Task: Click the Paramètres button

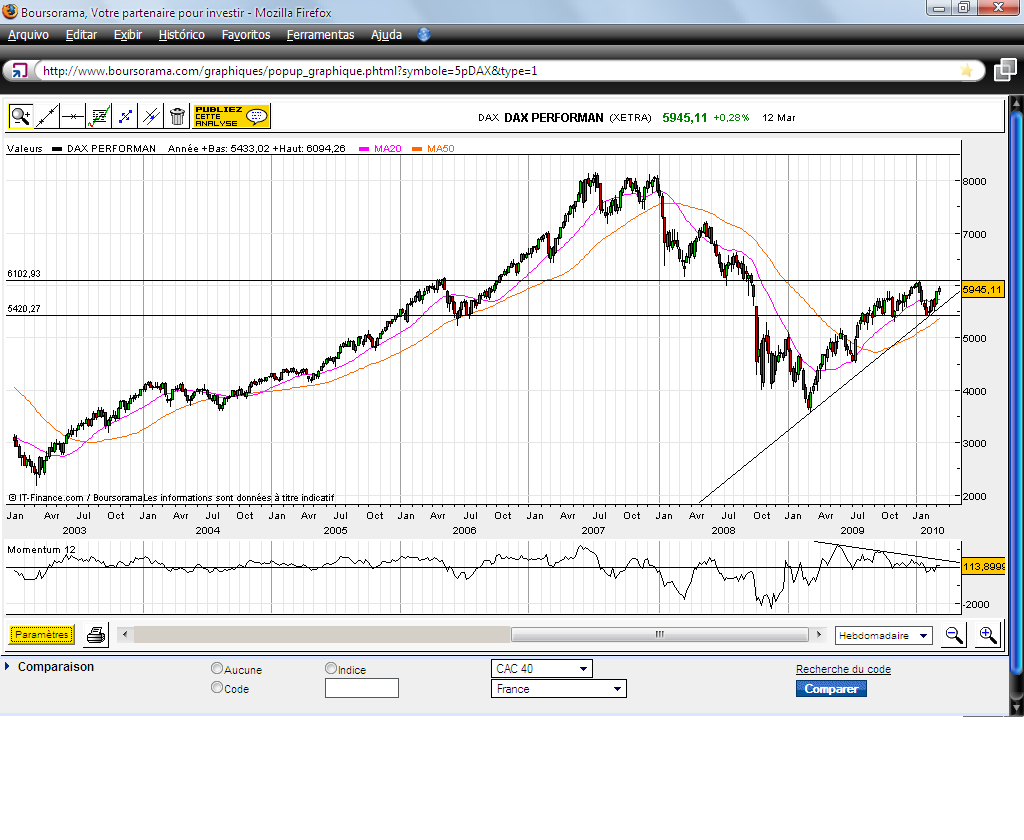Action: click(x=42, y=634)
